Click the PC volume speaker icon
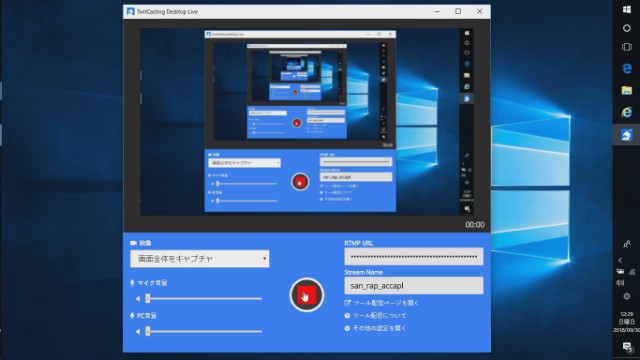This screenshot has width=640, height=360. click(138, 331)
